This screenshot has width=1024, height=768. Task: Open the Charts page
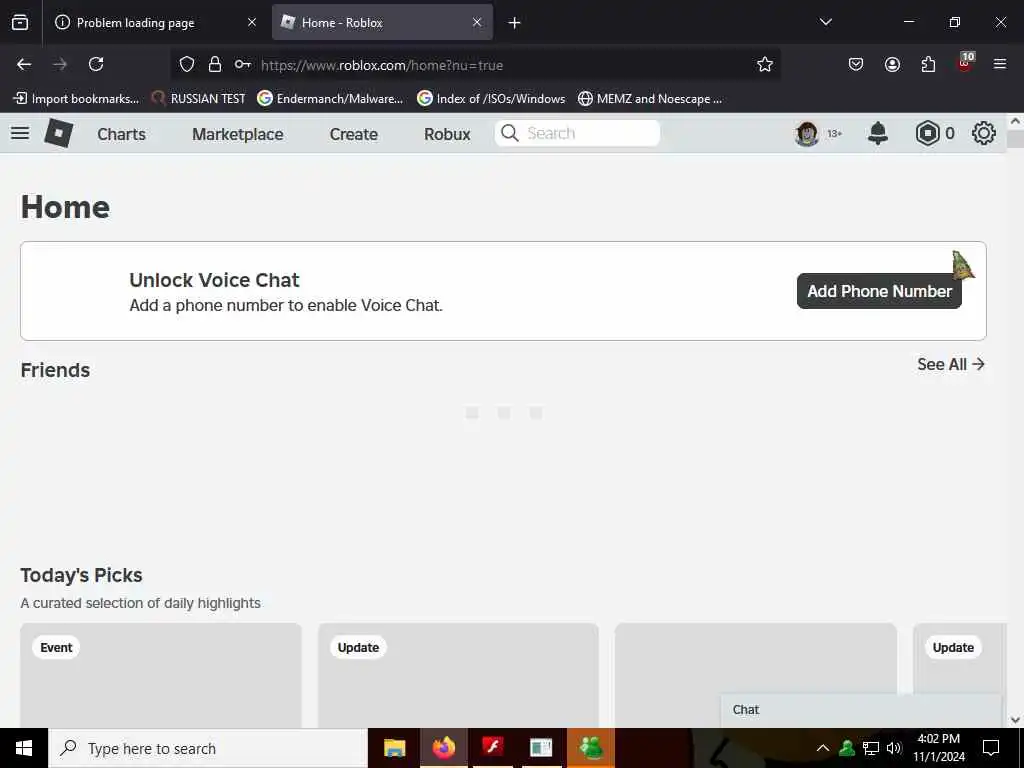pos(121,134)
